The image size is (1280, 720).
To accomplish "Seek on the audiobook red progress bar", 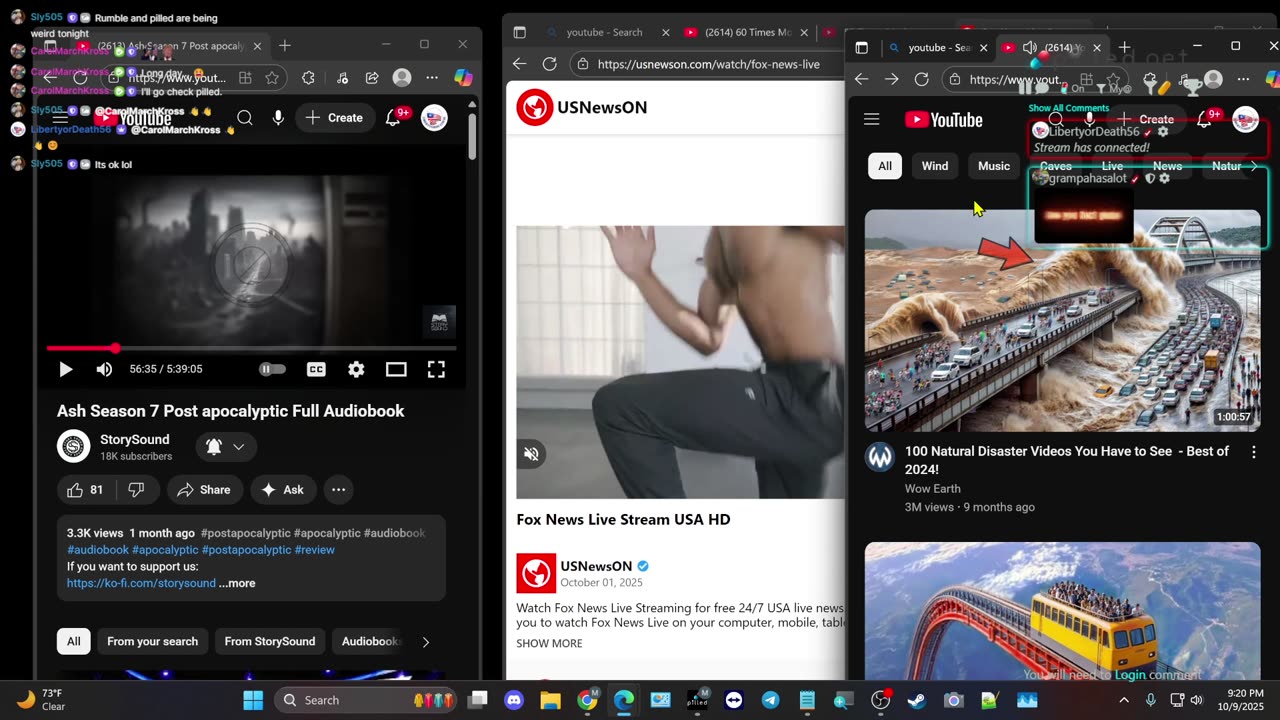I will pyautogui.click(x=251, y=348).
